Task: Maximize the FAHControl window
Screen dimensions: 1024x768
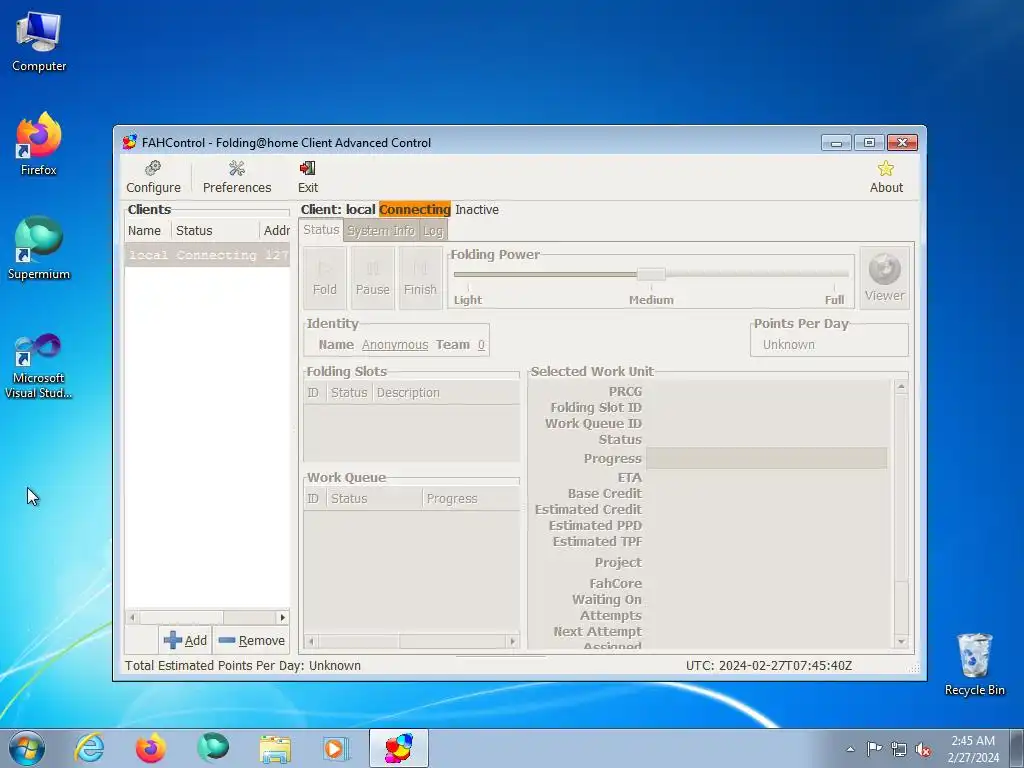Action: point(869,142)
